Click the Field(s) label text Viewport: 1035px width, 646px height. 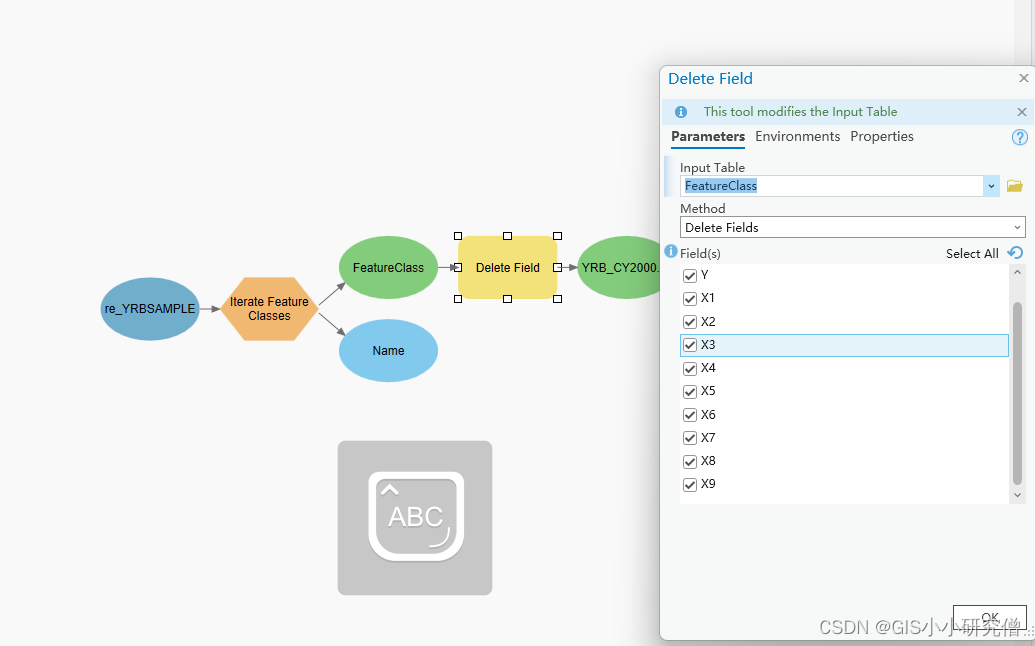[x=700, y=253]
